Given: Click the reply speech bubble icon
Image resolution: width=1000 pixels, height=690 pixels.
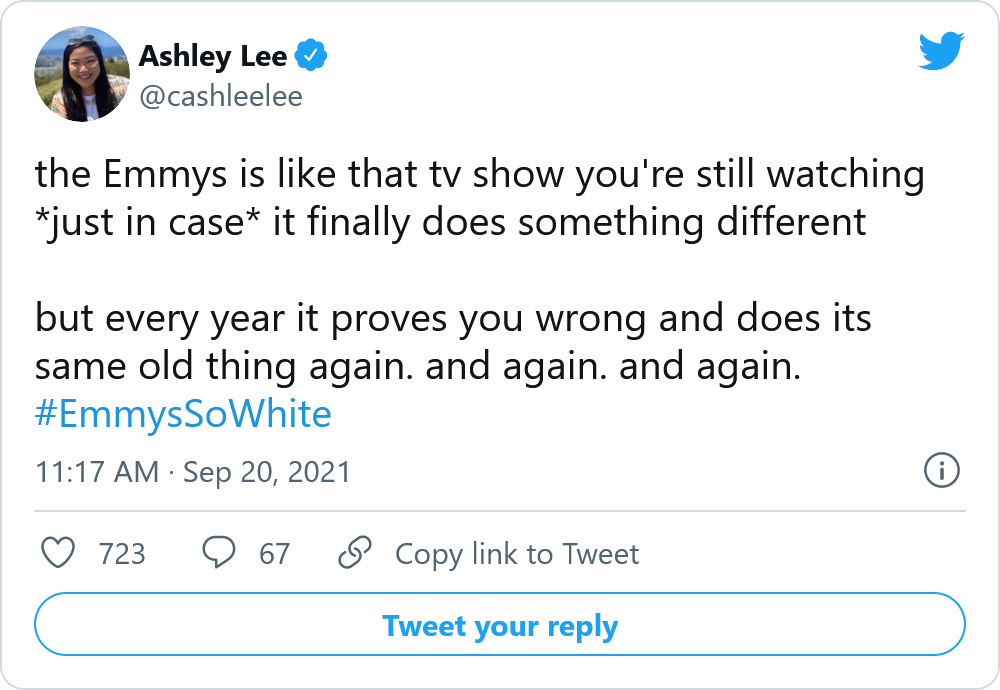Looking at the screenshot, I should 219,553.
